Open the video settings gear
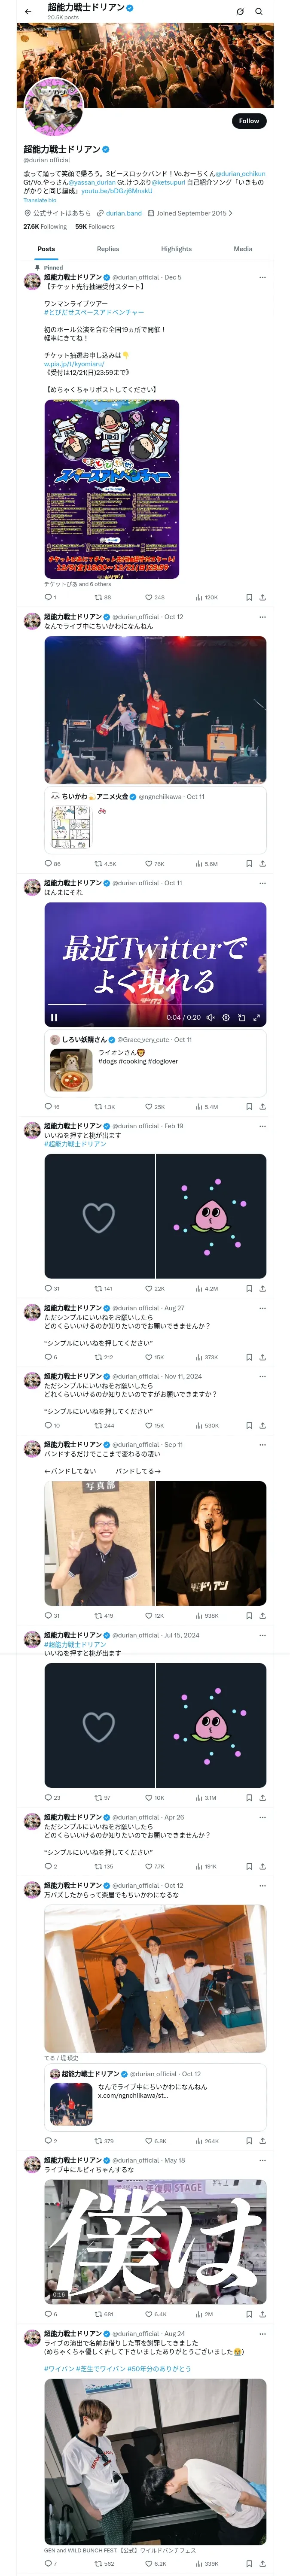Image resolution: width=290 pixels, height=2576 pixels. (226, 1017)
